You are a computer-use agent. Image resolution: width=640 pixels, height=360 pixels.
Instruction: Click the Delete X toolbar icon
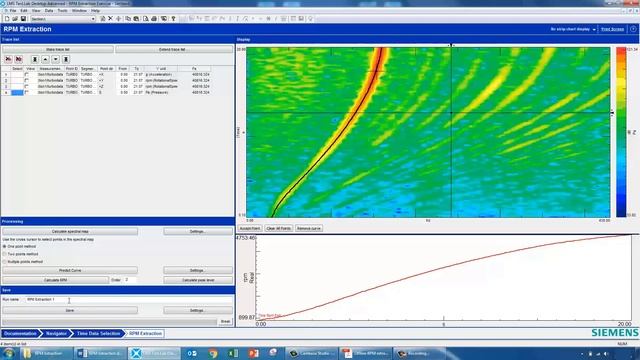coord(110,19)
